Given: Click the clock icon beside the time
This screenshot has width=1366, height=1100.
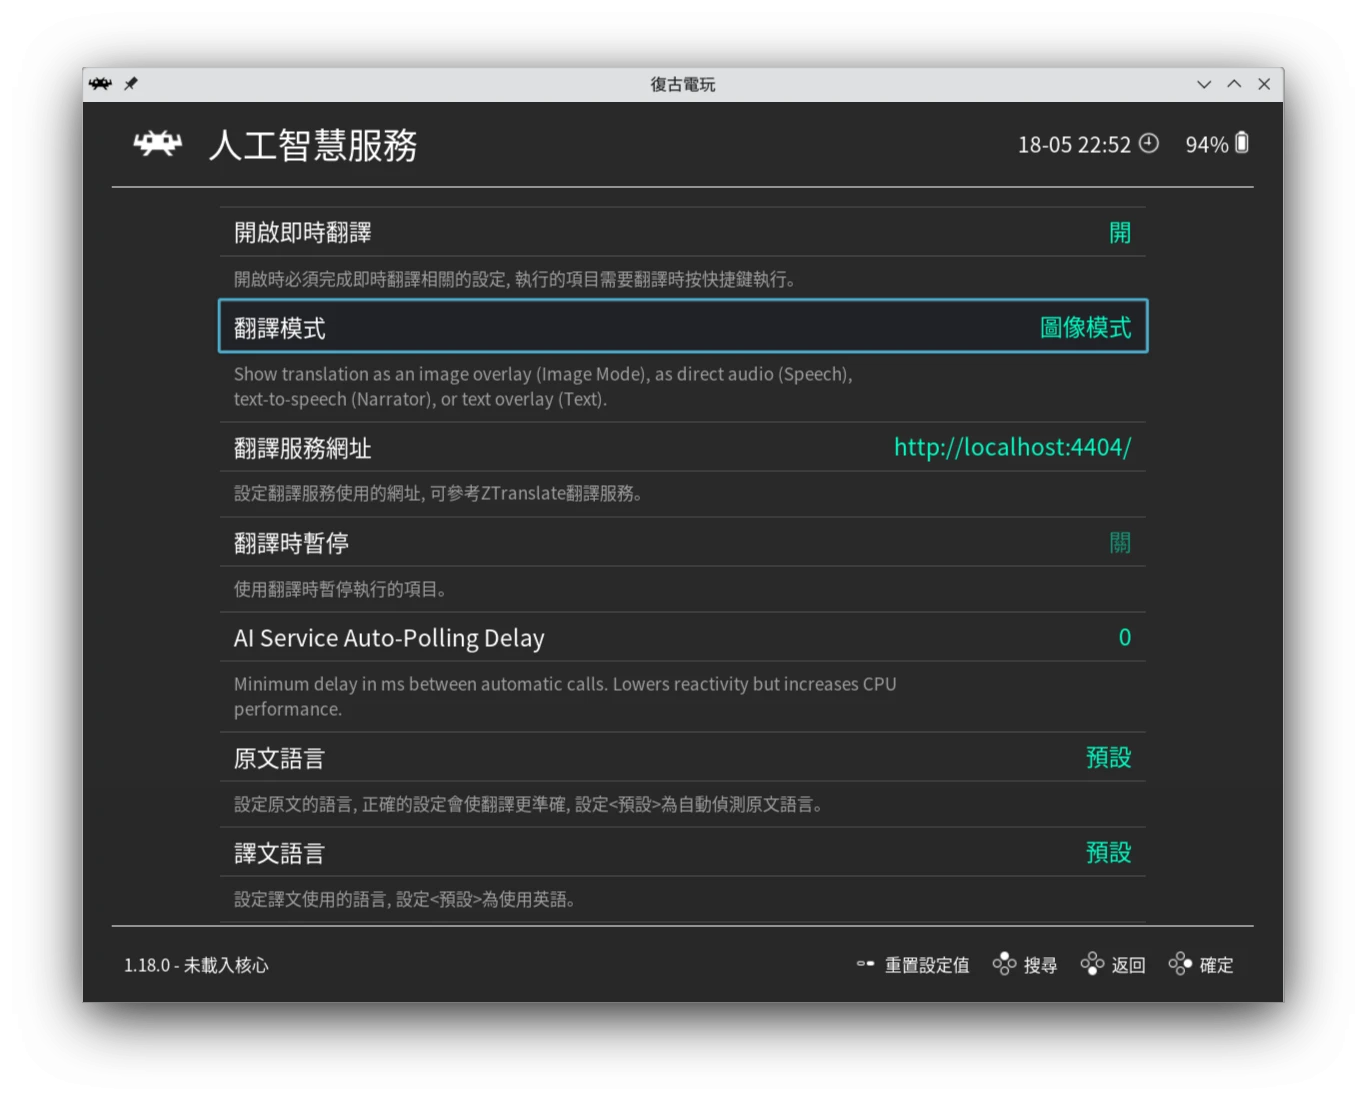Looking at the screenshot, I should pyautogui.click(x=1149, y=144).
